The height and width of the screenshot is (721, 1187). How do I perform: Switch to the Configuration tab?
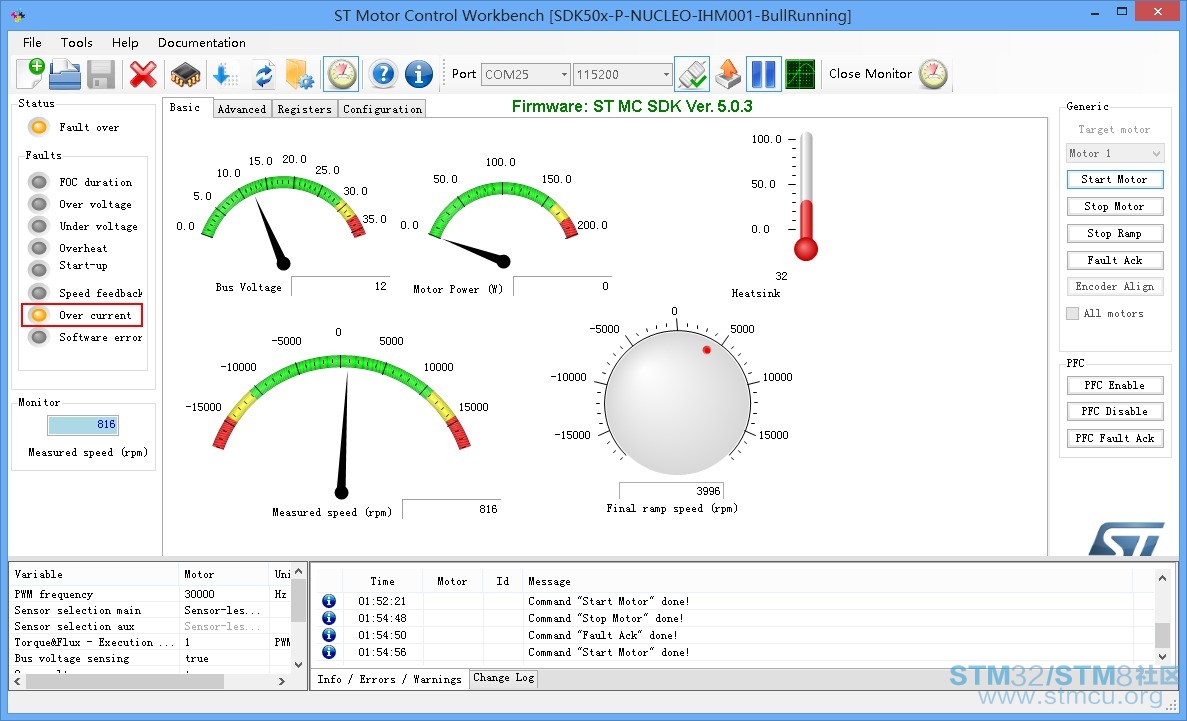(382, 109)
